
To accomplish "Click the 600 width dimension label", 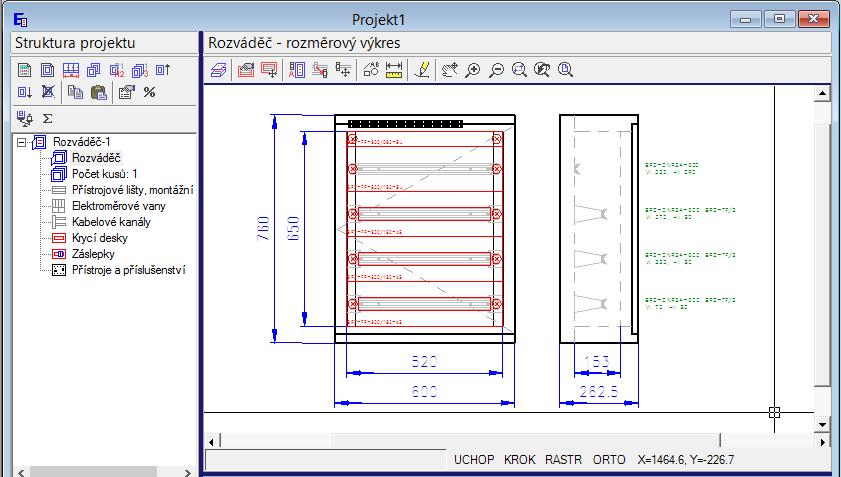I will click(424, 392).
